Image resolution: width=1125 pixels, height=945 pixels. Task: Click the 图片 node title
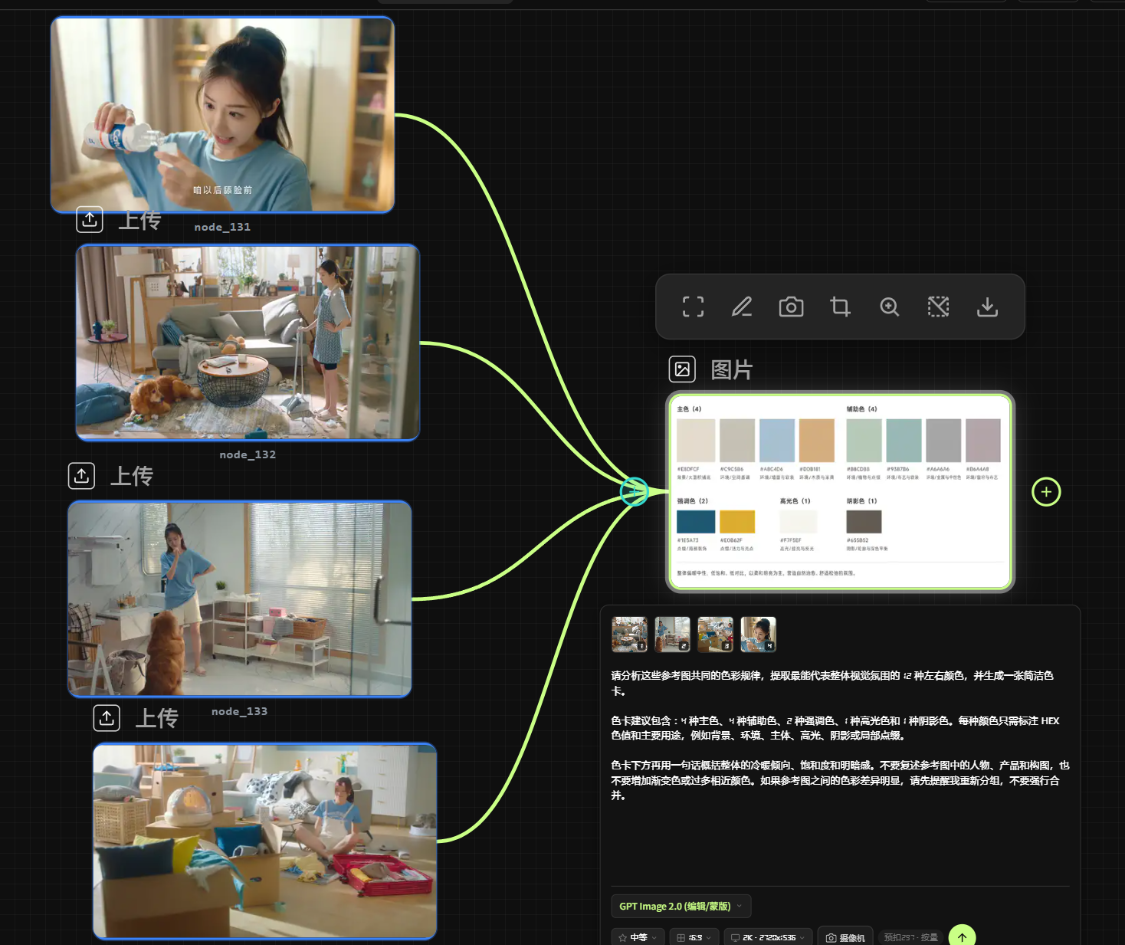tap(732, 370)
